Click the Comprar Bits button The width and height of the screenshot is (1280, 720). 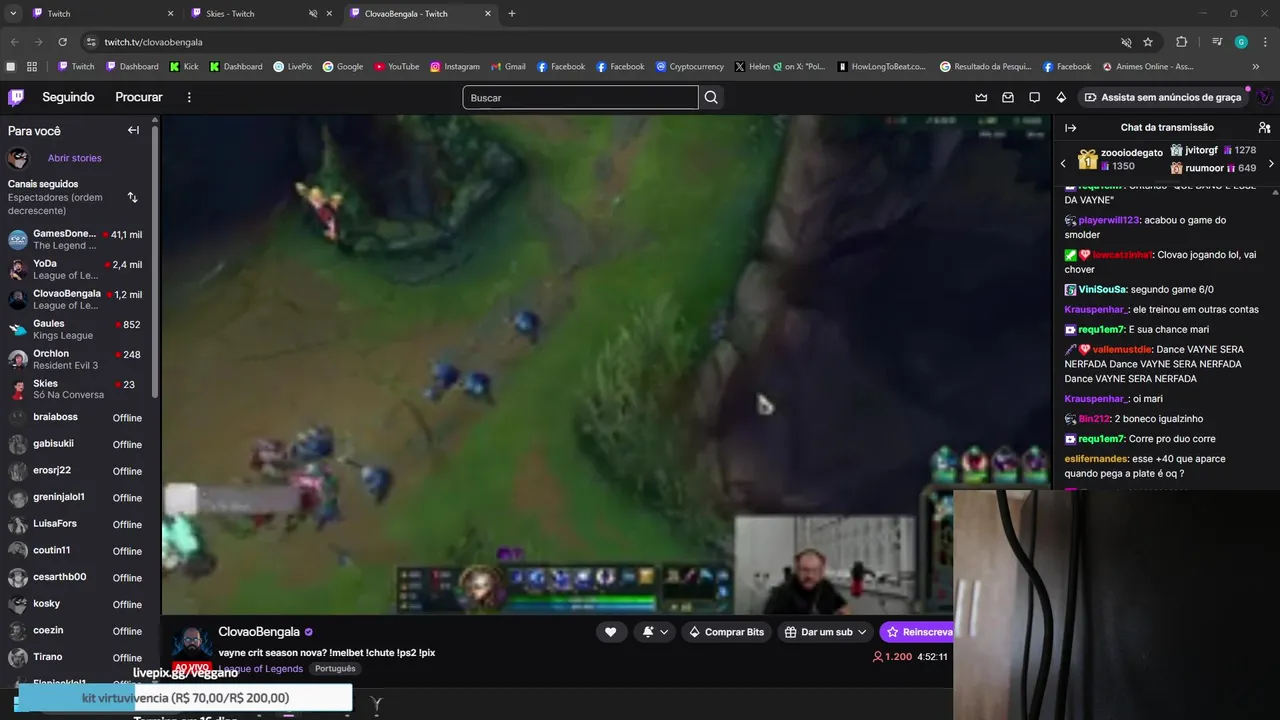[x=727, y=632]
